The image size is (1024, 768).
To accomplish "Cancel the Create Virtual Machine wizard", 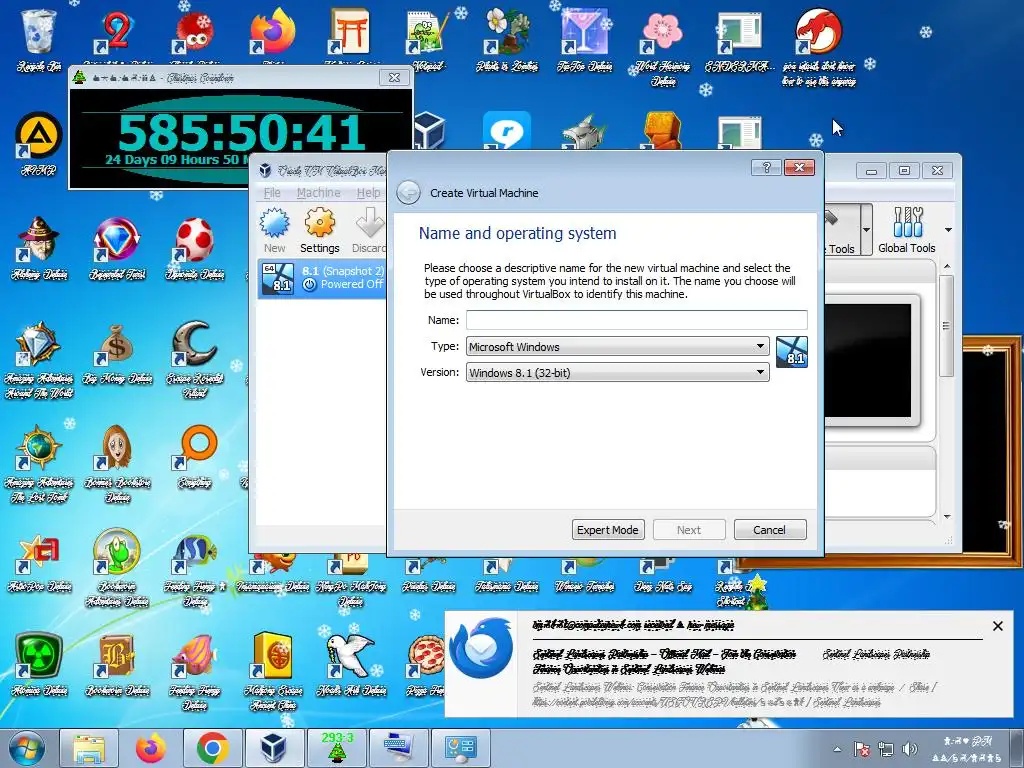I will tap(769, 530).
